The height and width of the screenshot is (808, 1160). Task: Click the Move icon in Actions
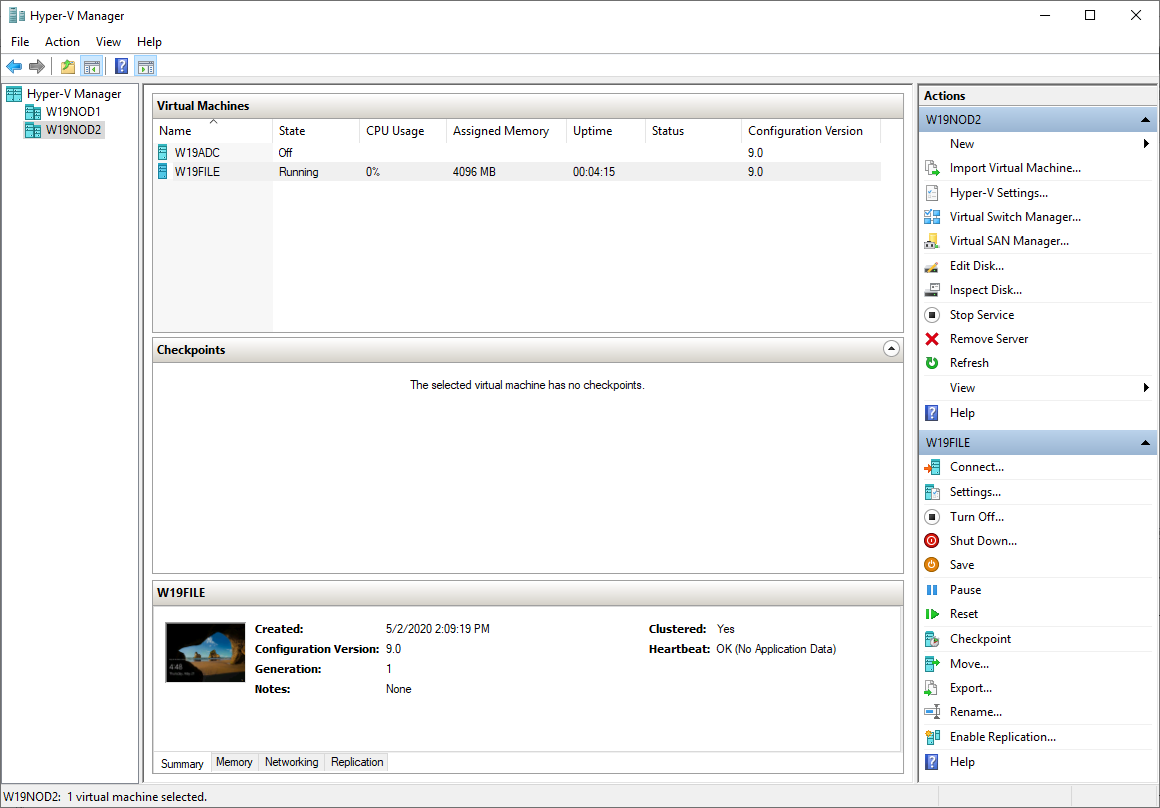(932, 664)
